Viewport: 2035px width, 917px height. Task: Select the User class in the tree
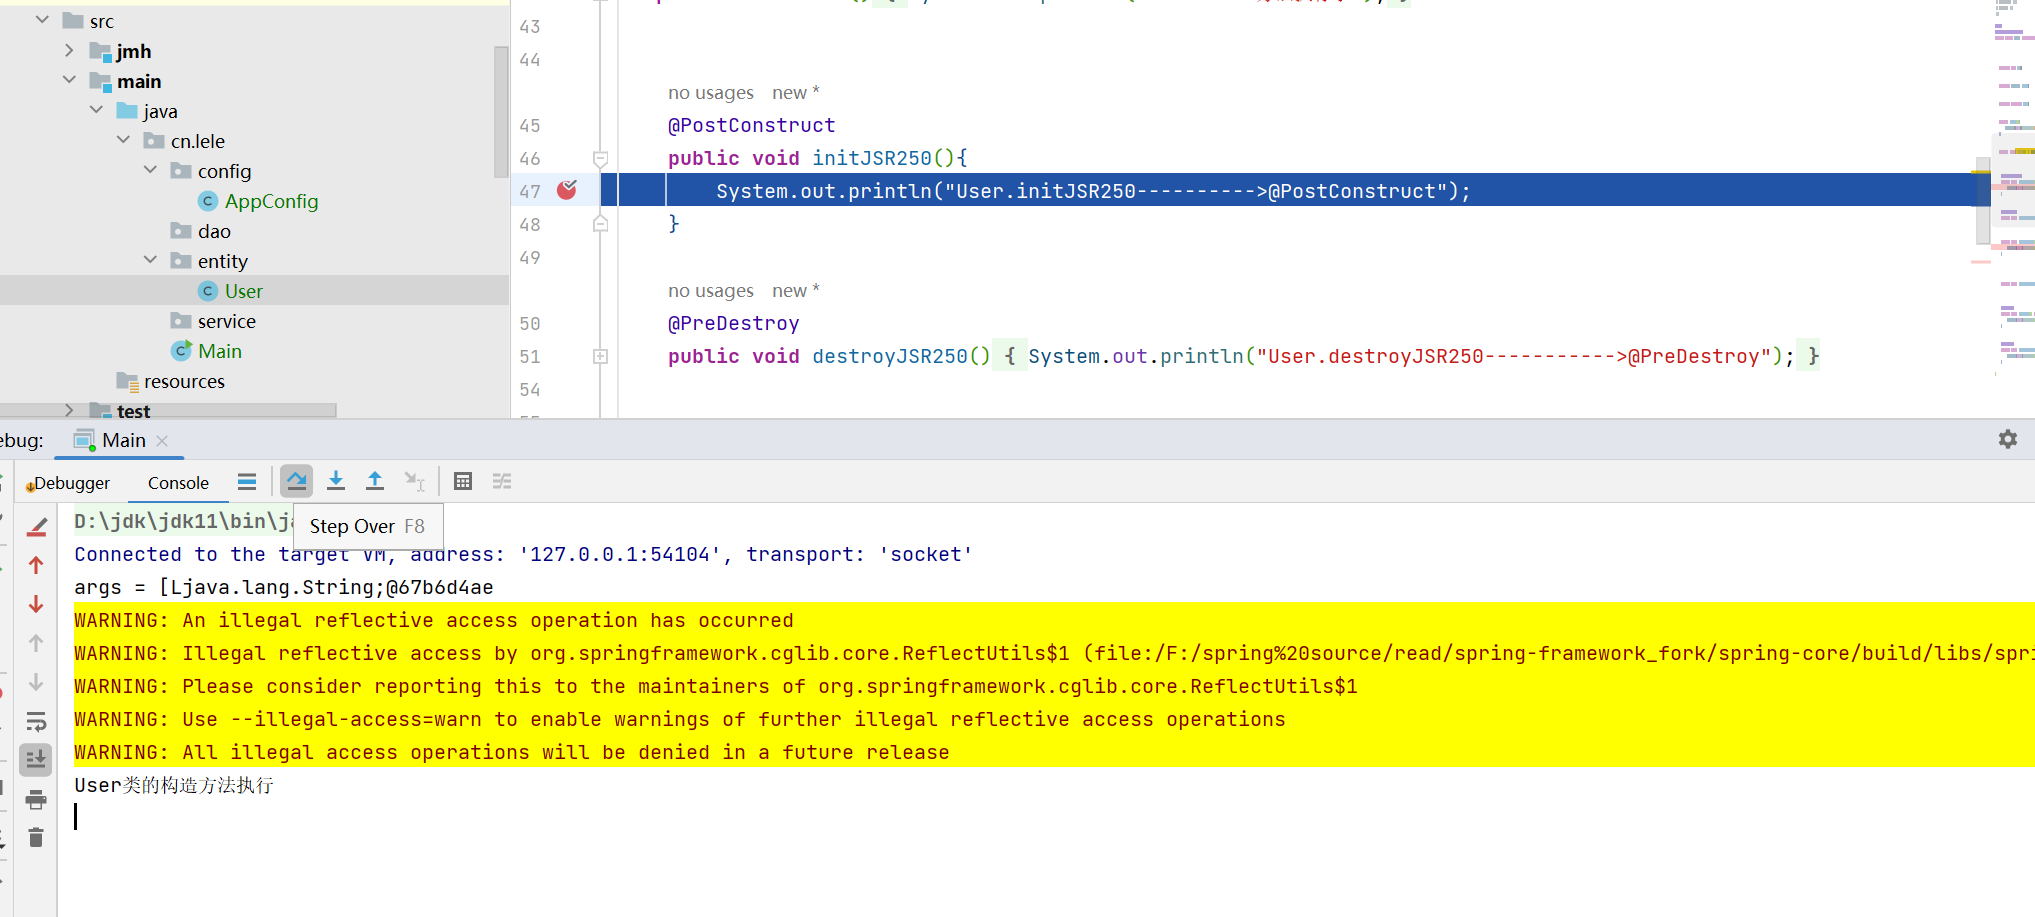(244, 291)
